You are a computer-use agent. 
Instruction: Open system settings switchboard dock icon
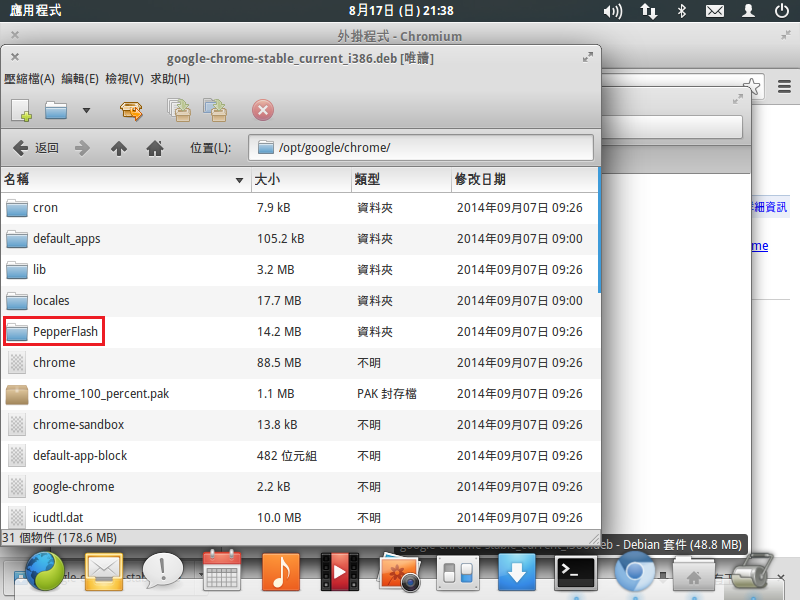click(x=458, y=572)
